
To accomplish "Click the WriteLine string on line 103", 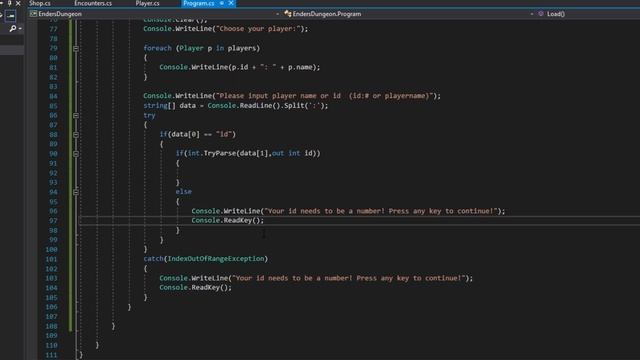I will [348, 278].
